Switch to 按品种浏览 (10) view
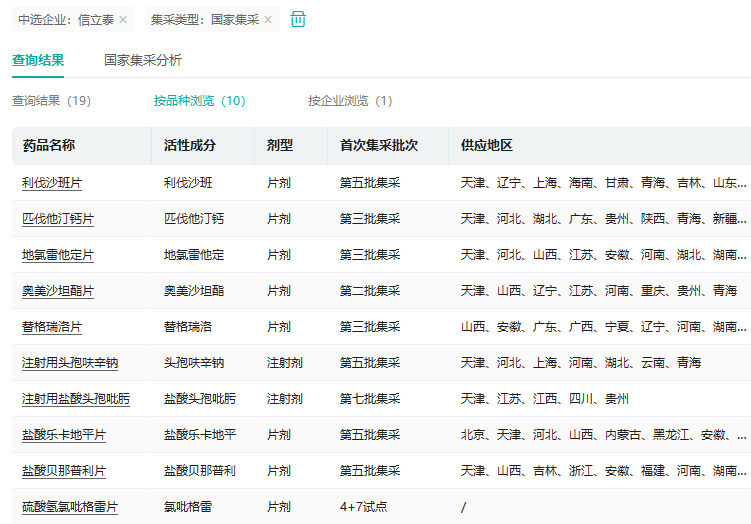The width and height of the screenshot is (751, 524). [x=199, y=101]
